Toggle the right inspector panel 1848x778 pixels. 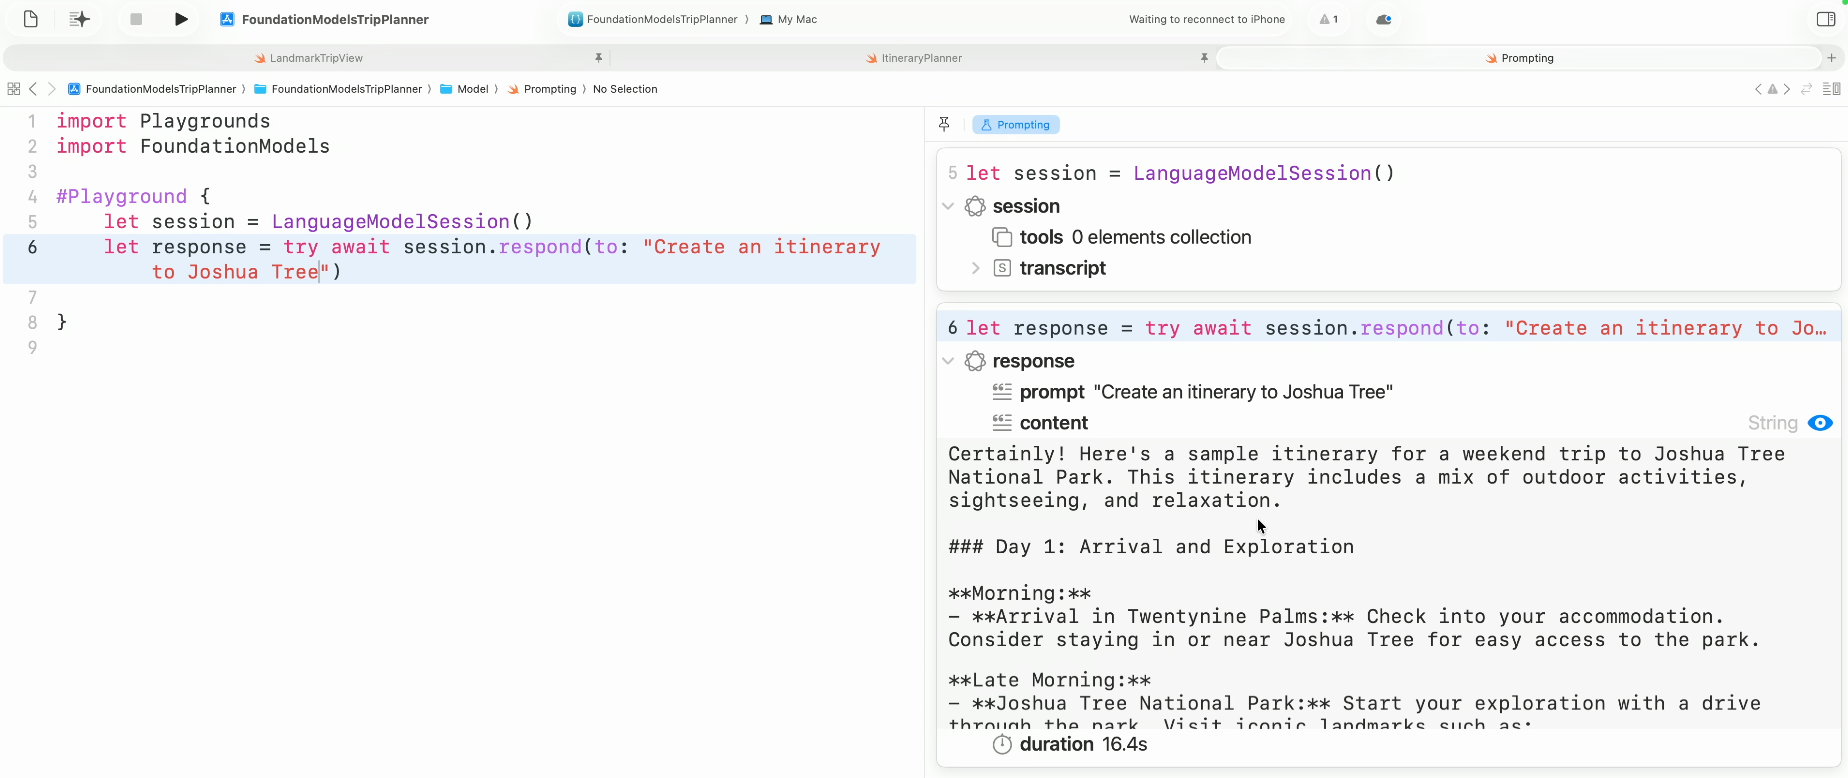click(1825, 19)
